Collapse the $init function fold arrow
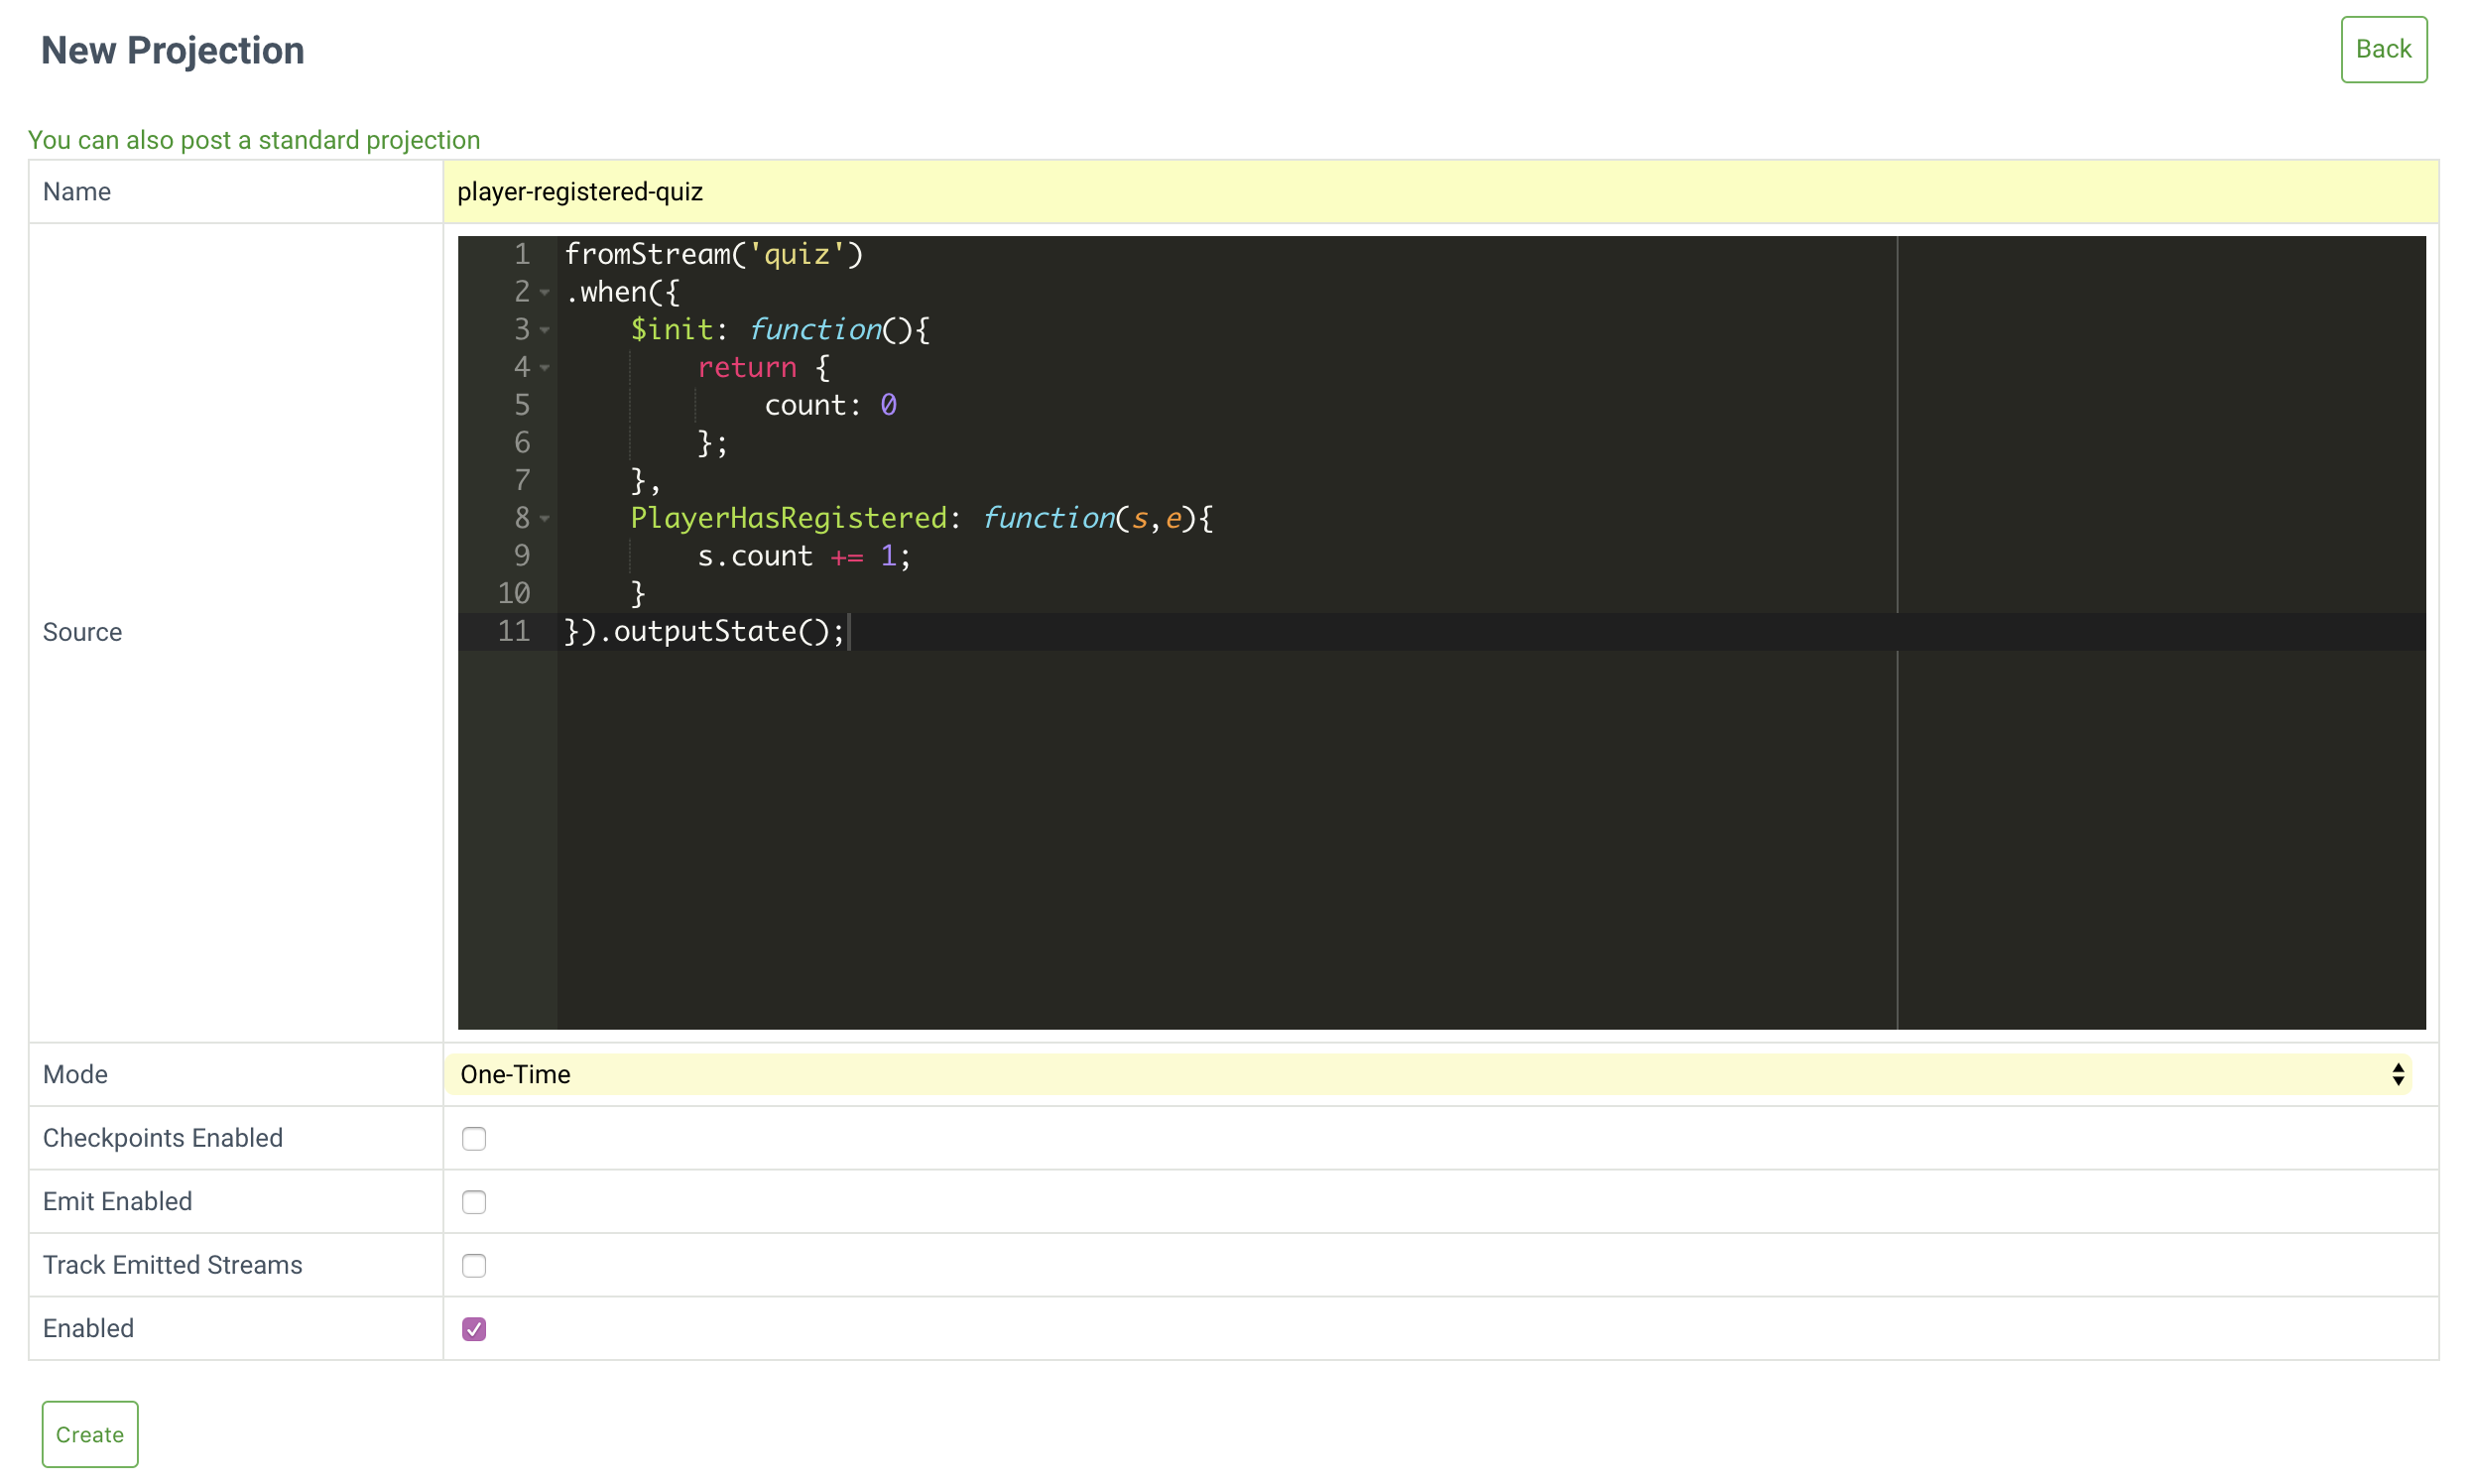 point(545,330)
